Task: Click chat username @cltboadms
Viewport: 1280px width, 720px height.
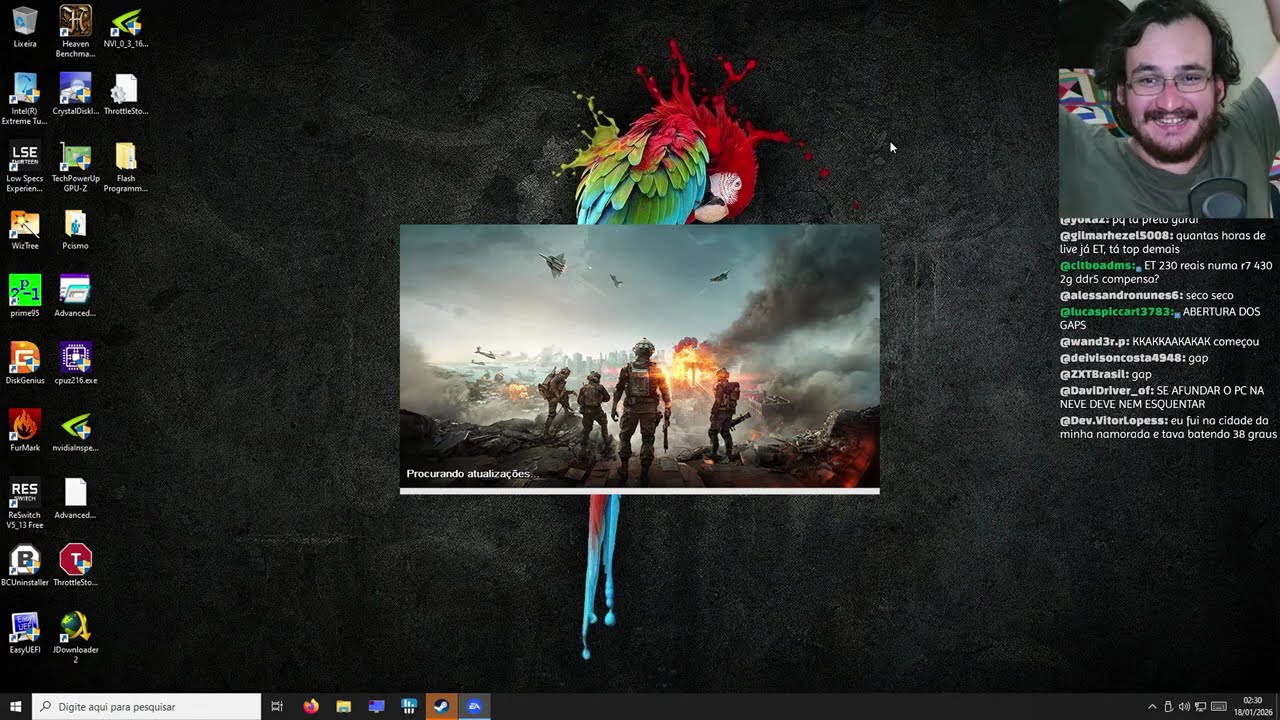Action: pyautogui.click(x=1097, y=266)
